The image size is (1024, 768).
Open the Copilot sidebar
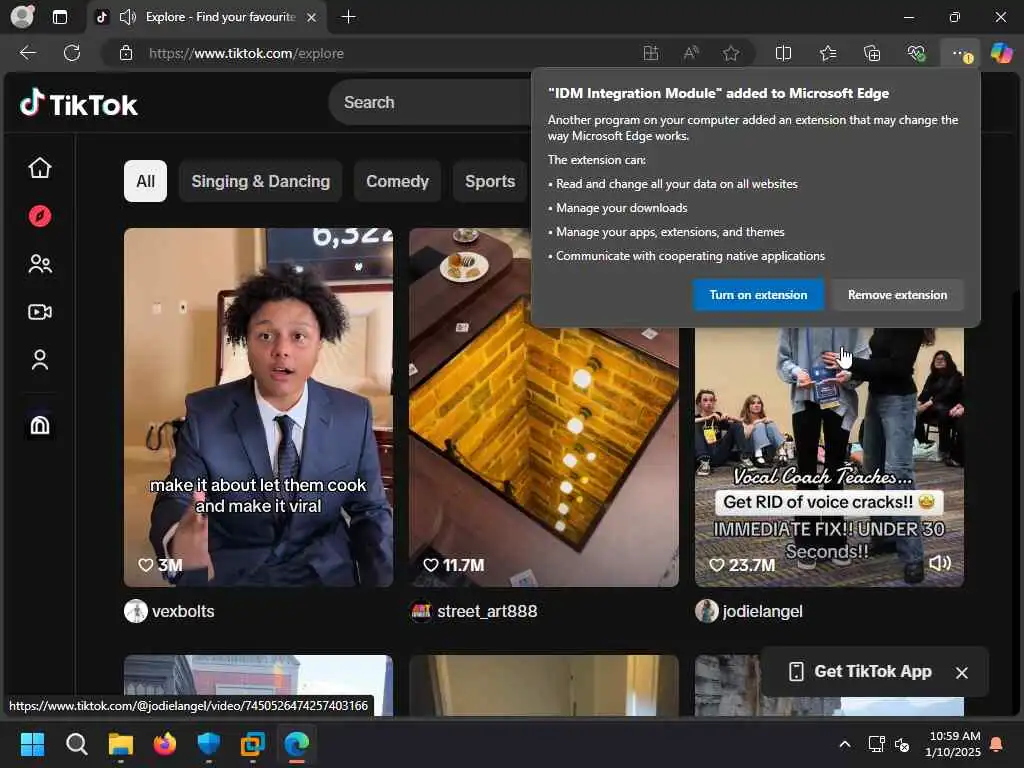(x=1001, y=53)
